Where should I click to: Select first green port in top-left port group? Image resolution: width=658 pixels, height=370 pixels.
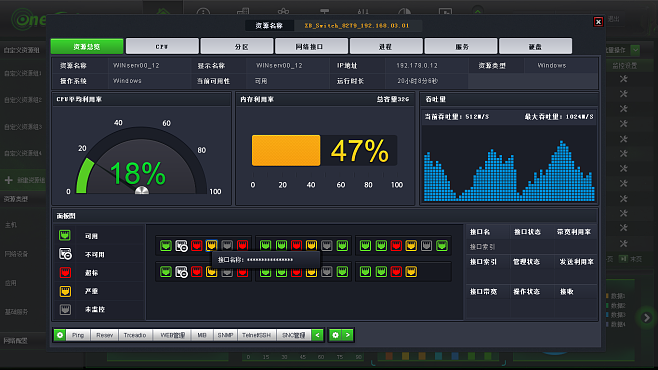(x=166, y=245)
